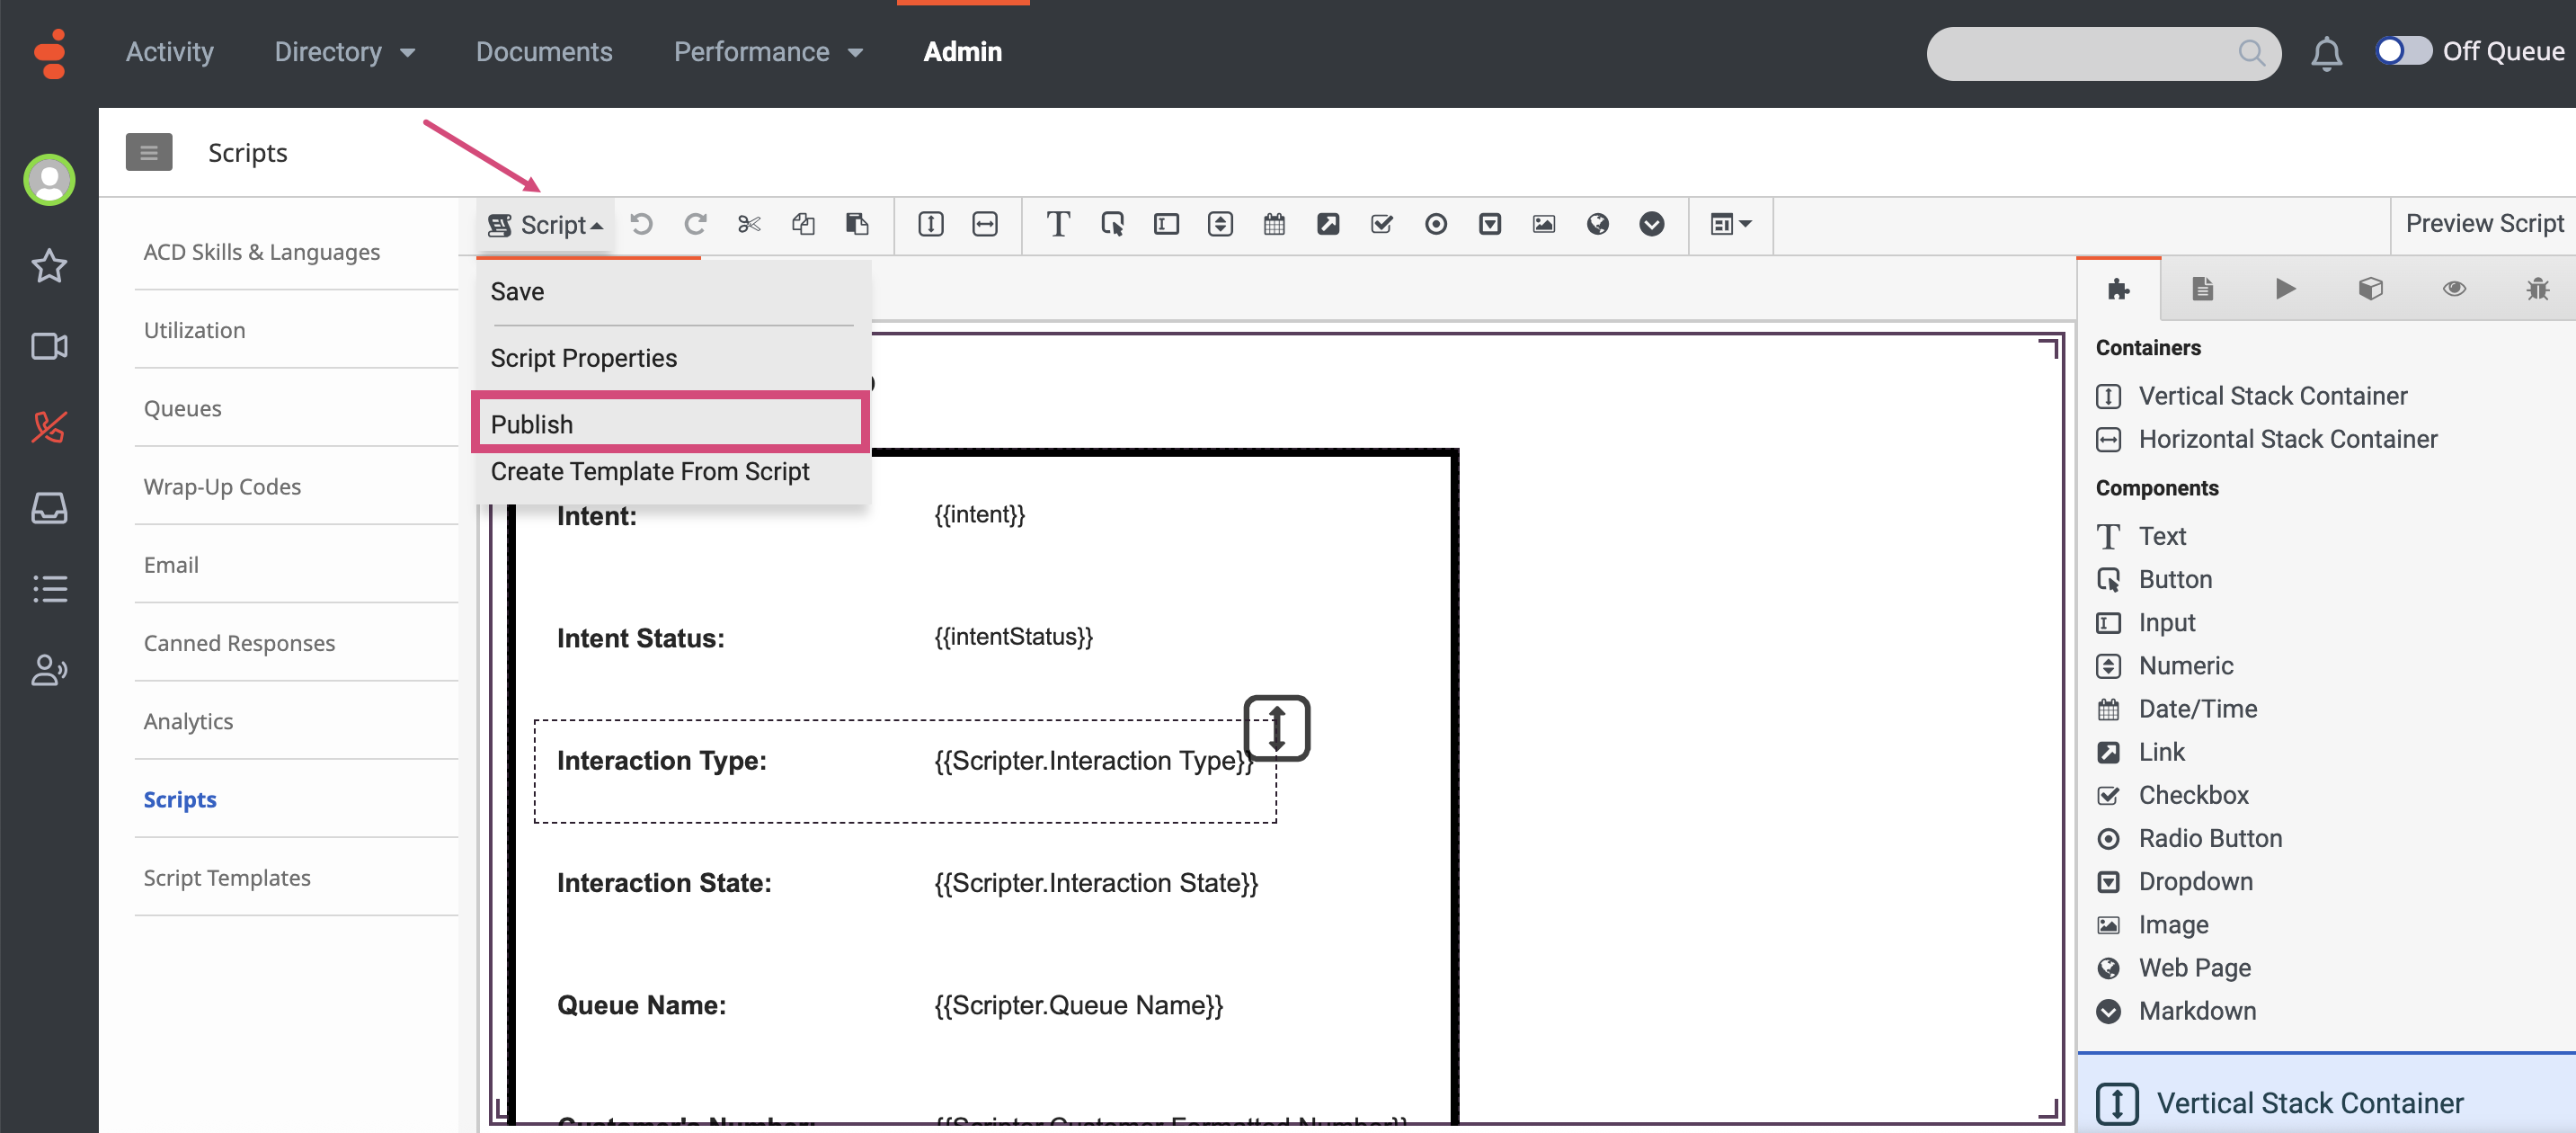Open the bug debug tab icon
This screenshot has height=1133, width=2576.
click(2536, 289)
